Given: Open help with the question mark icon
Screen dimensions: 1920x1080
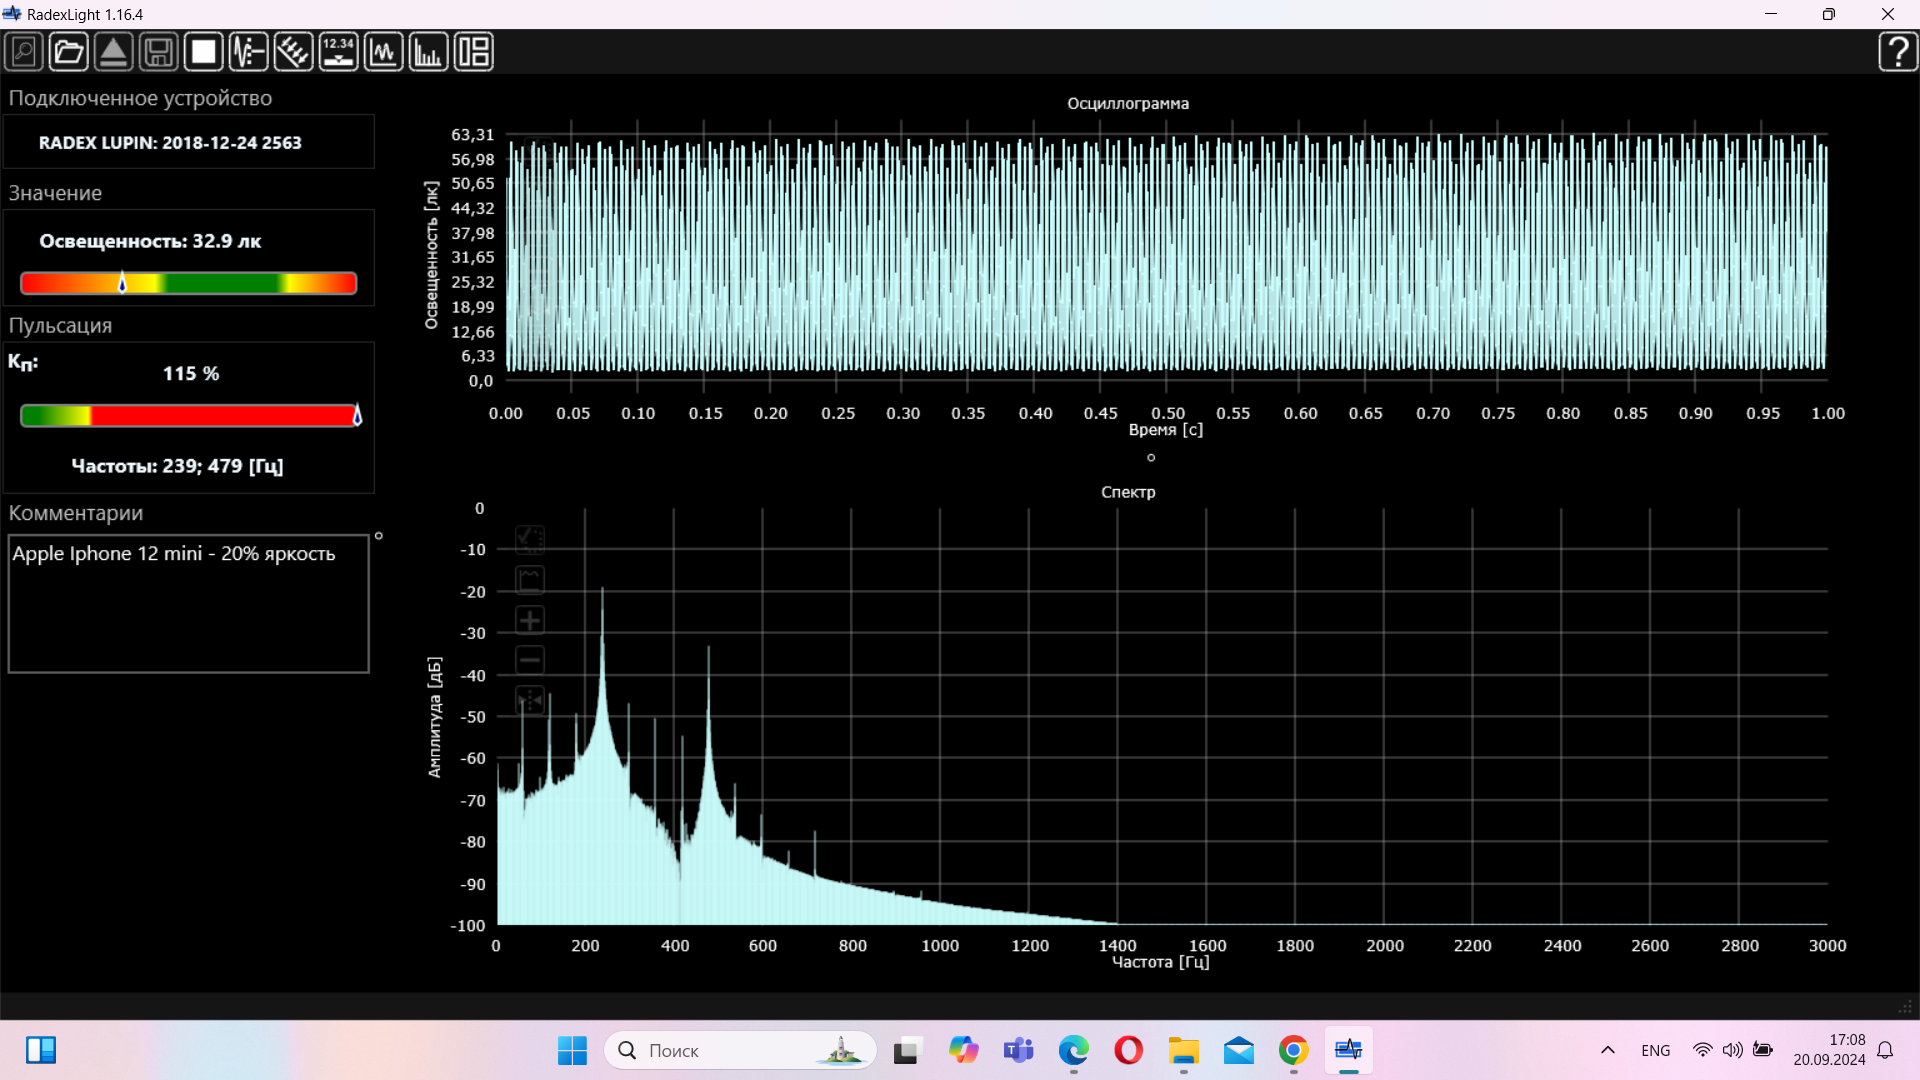Looking at the screenshot, I should pyautogui.click(x=1897, y=52).
